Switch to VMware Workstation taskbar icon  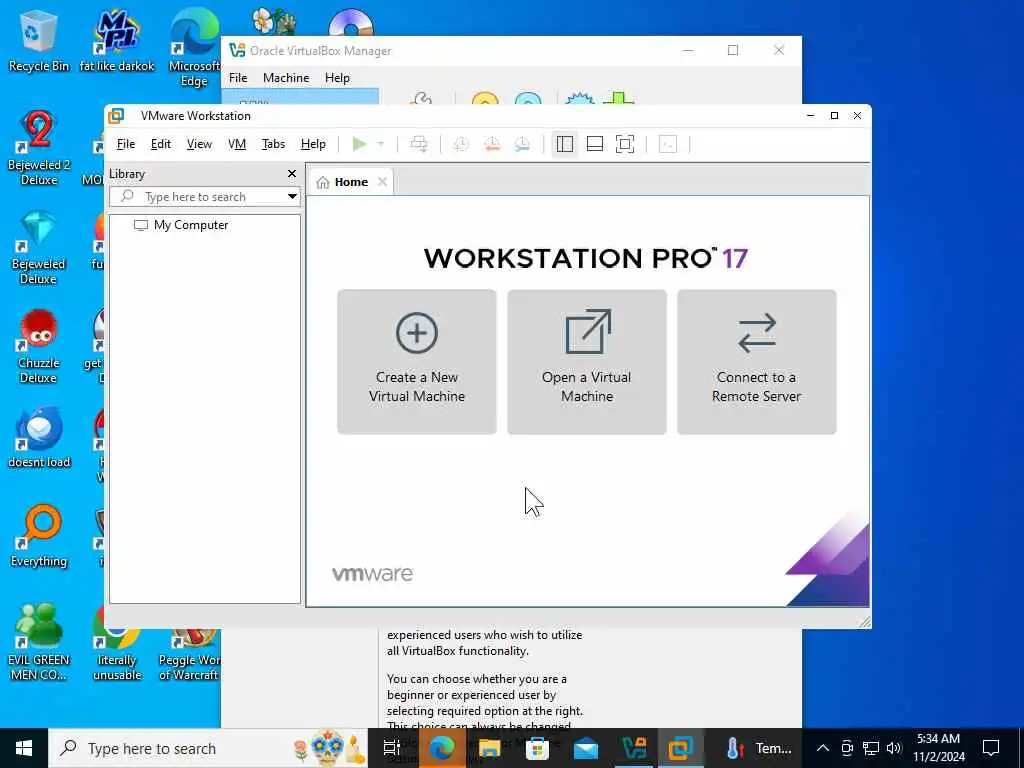[x=681, y=748]
